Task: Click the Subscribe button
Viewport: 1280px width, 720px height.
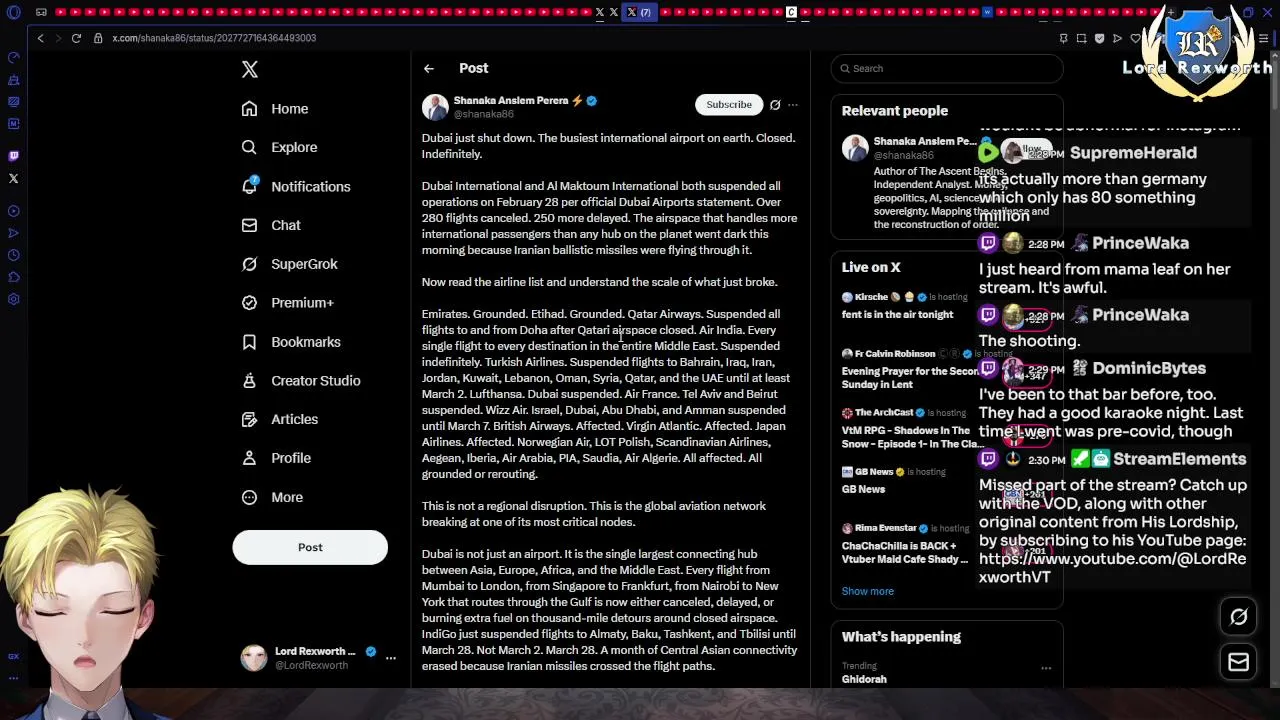Action: (729, 104)
